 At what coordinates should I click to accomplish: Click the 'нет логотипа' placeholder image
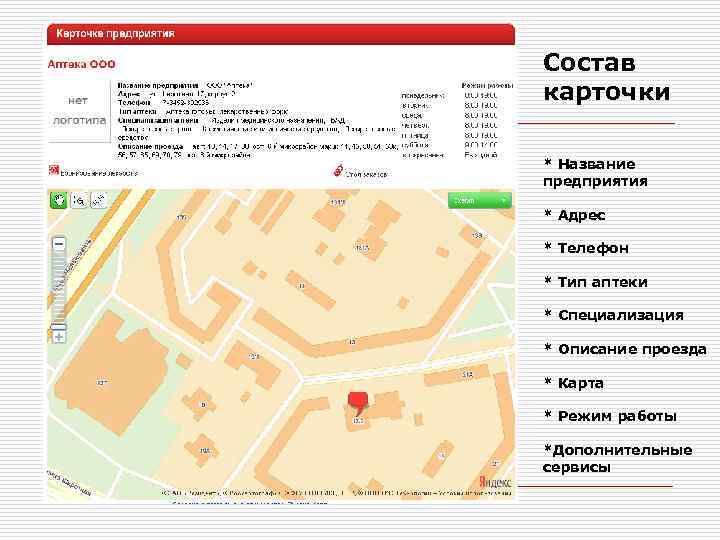[x=79, y=111]
